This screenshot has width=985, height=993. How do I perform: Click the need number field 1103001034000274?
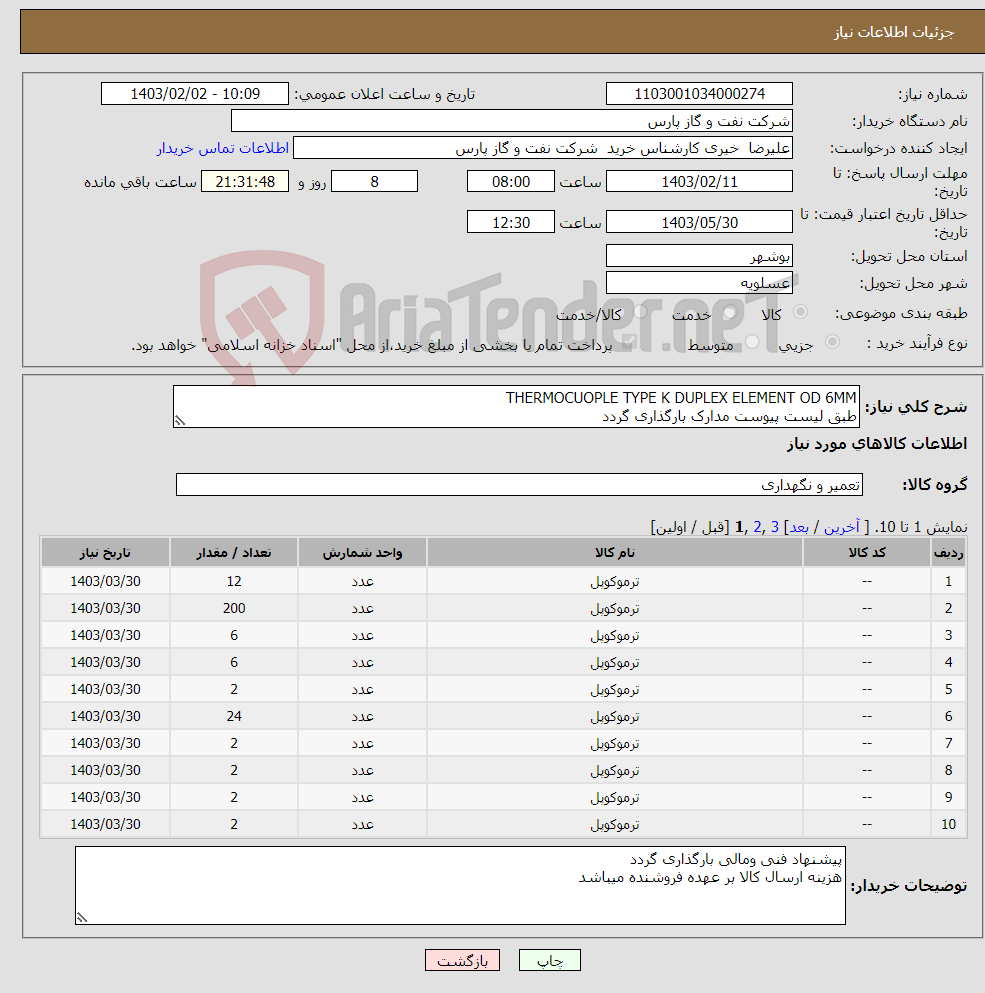(699, 94)
